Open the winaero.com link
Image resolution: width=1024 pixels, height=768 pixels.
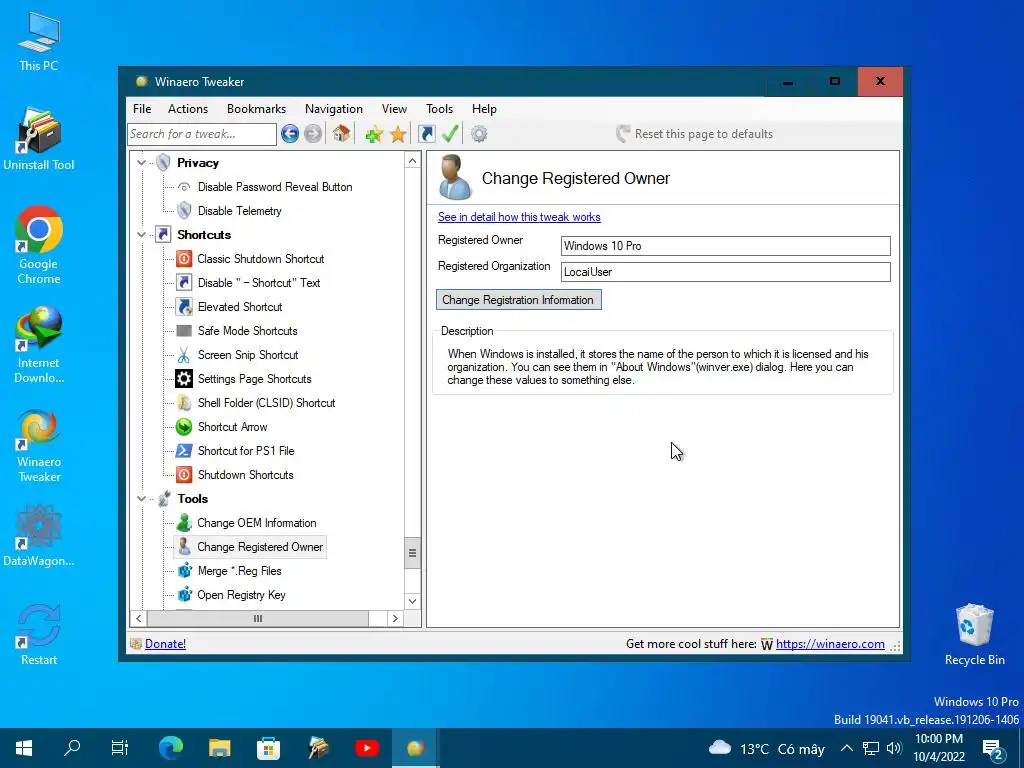click(x=830, y=644)
